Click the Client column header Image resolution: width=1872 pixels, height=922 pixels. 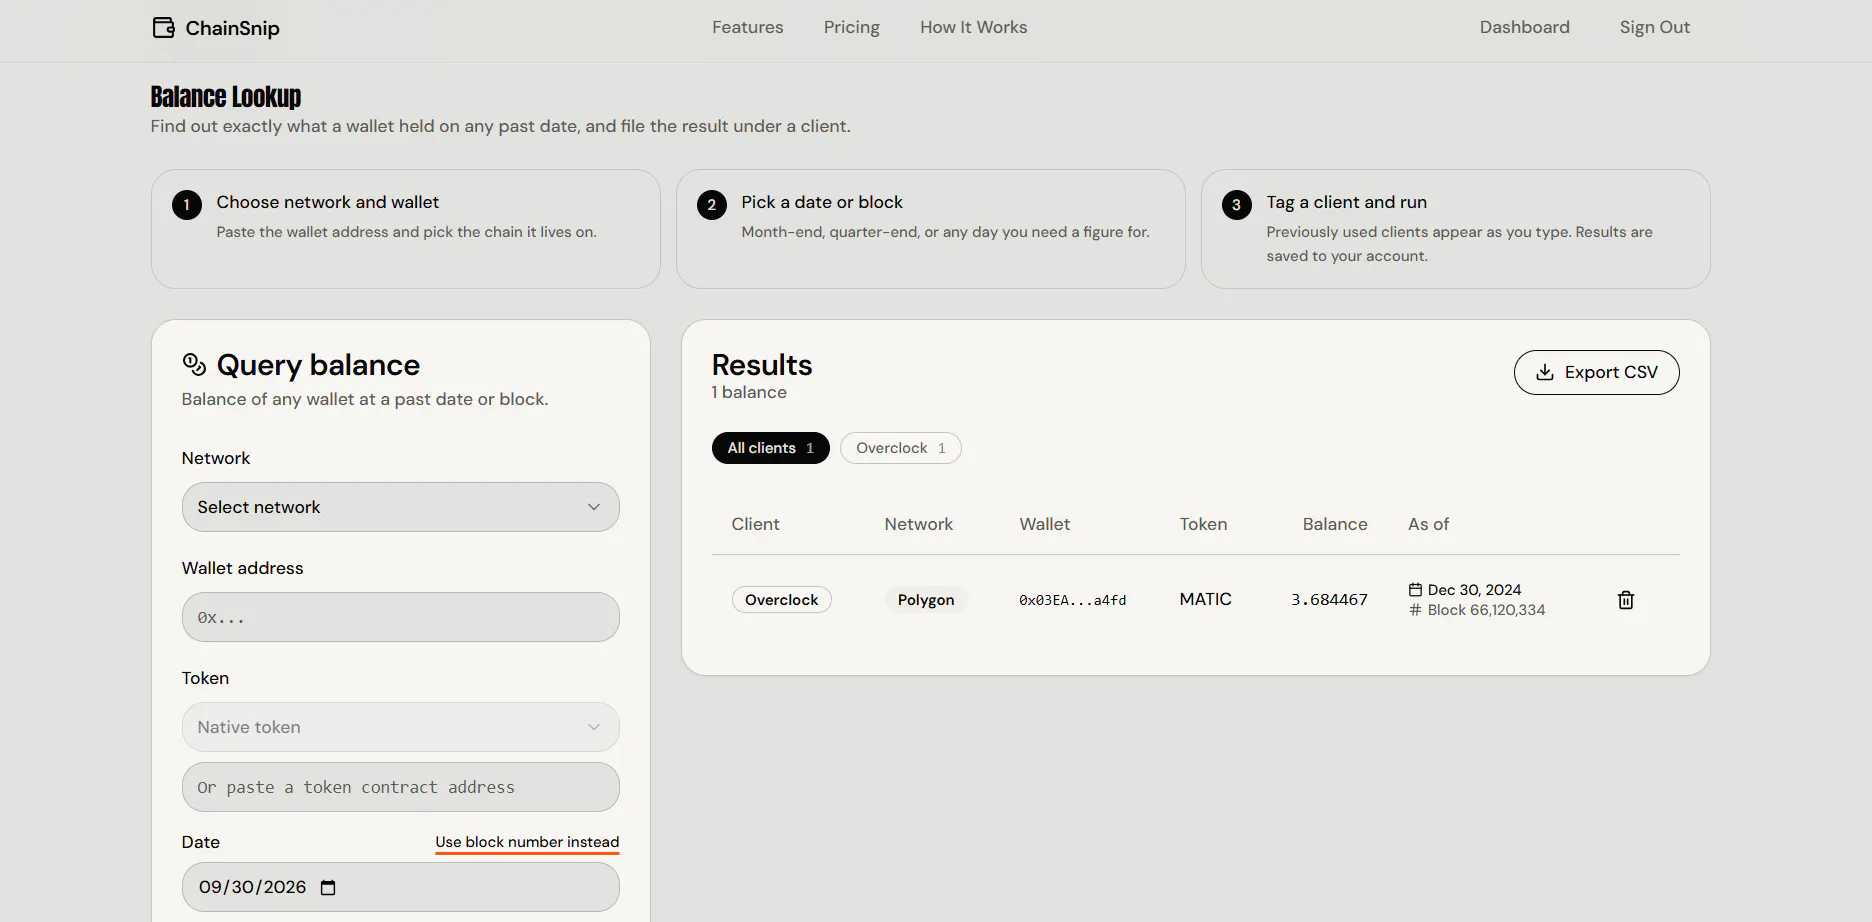click(x=755, y=524)
